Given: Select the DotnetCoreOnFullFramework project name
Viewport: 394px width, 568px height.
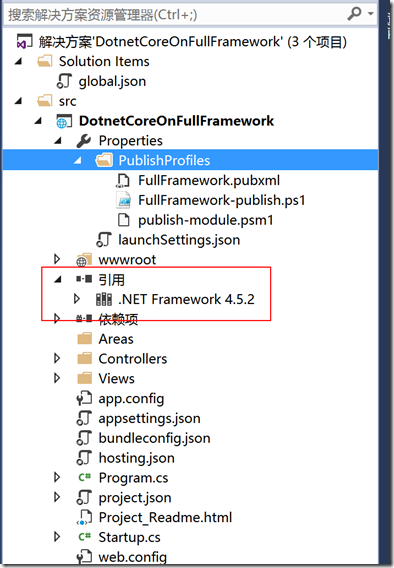Looking at the screenshot, I should pyautogui.click(x=176, y=121).
